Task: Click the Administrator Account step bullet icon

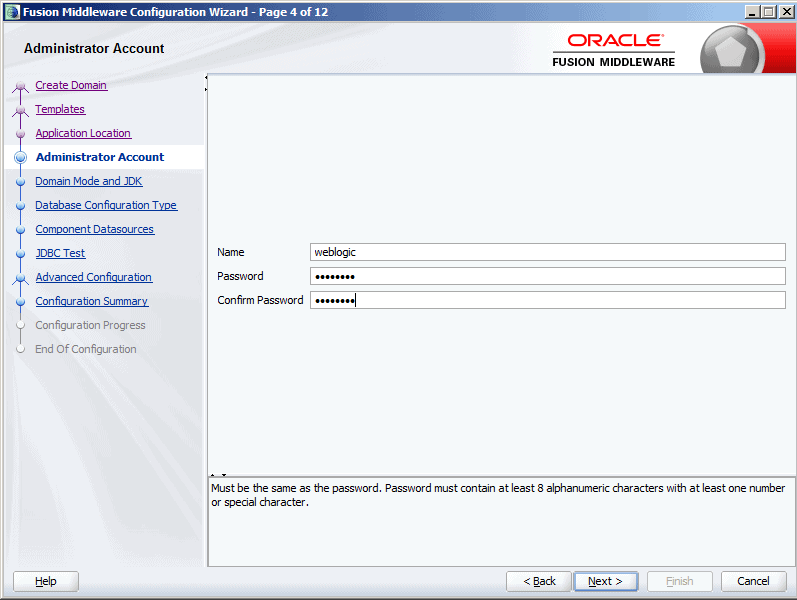Action: [x=20, y=157]
